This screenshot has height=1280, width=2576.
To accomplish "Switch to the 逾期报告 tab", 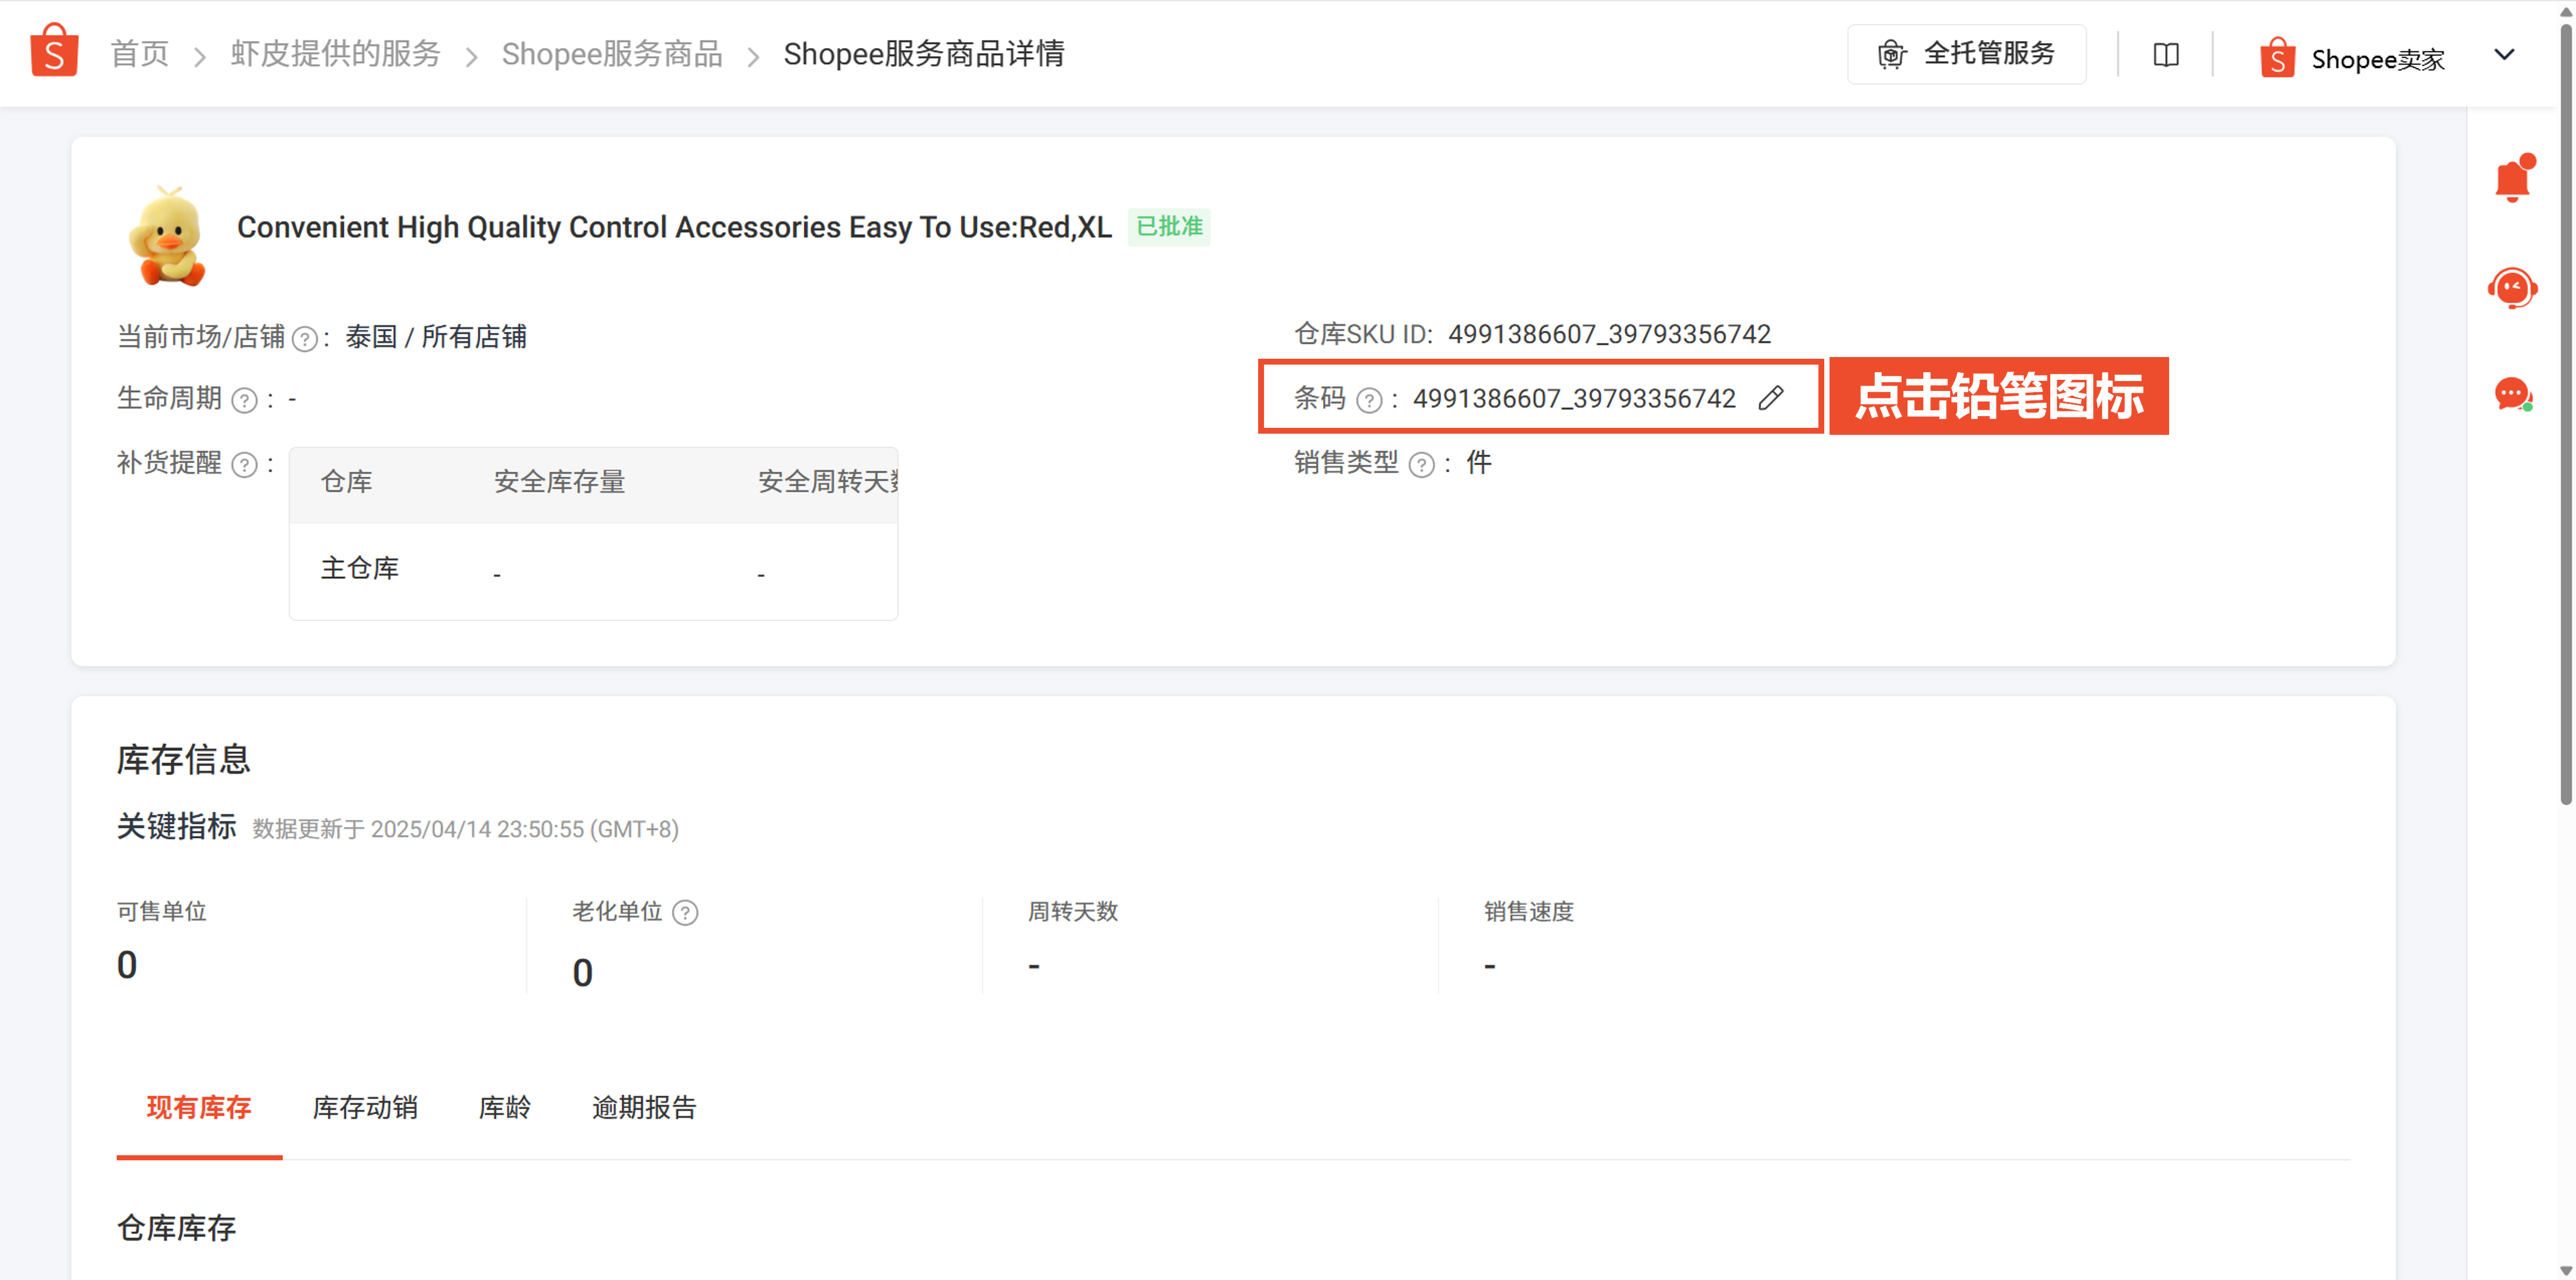I will tap(644, 1108).
